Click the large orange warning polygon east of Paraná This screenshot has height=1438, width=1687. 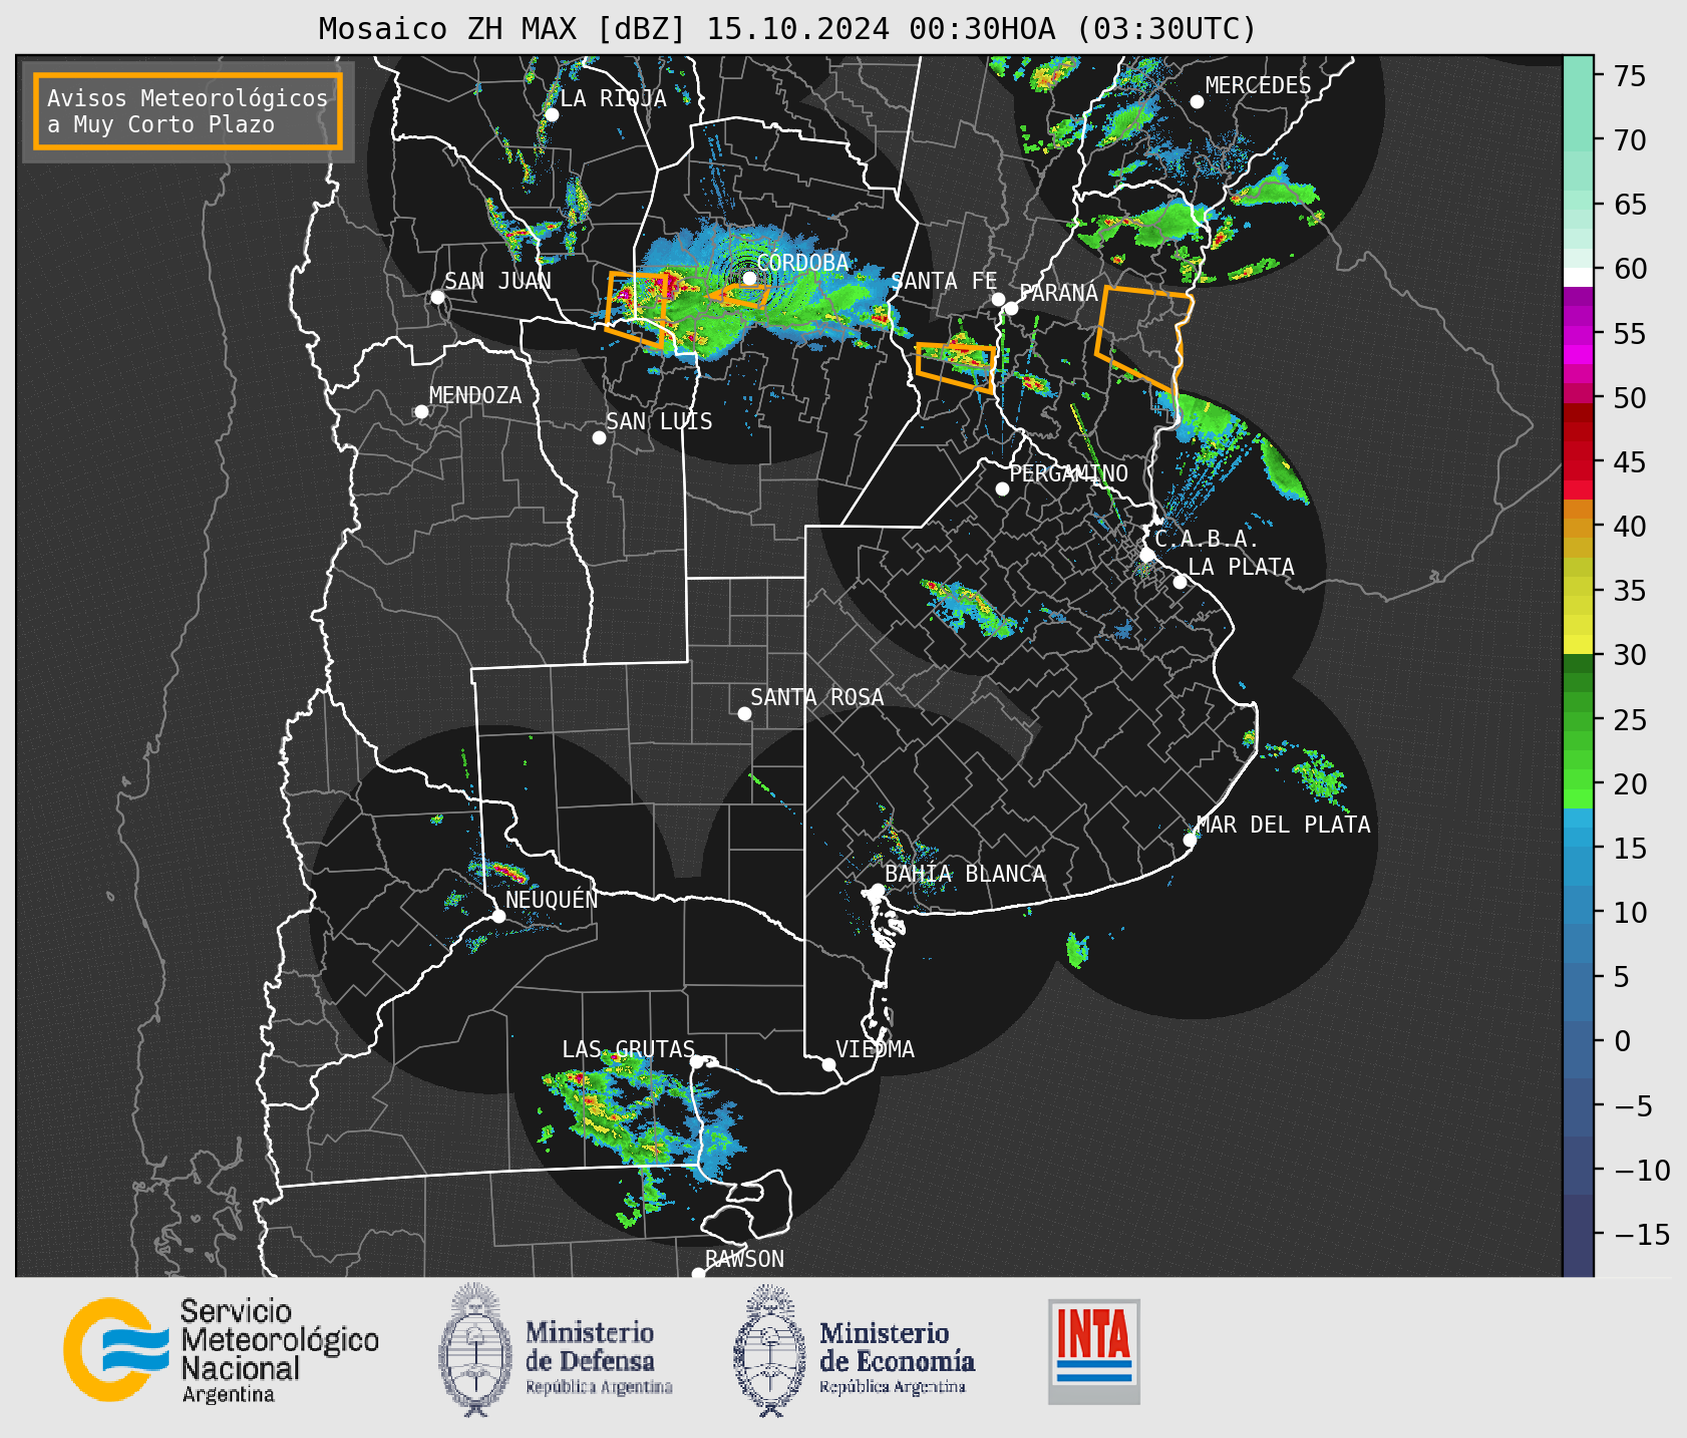click(1145, 338)
